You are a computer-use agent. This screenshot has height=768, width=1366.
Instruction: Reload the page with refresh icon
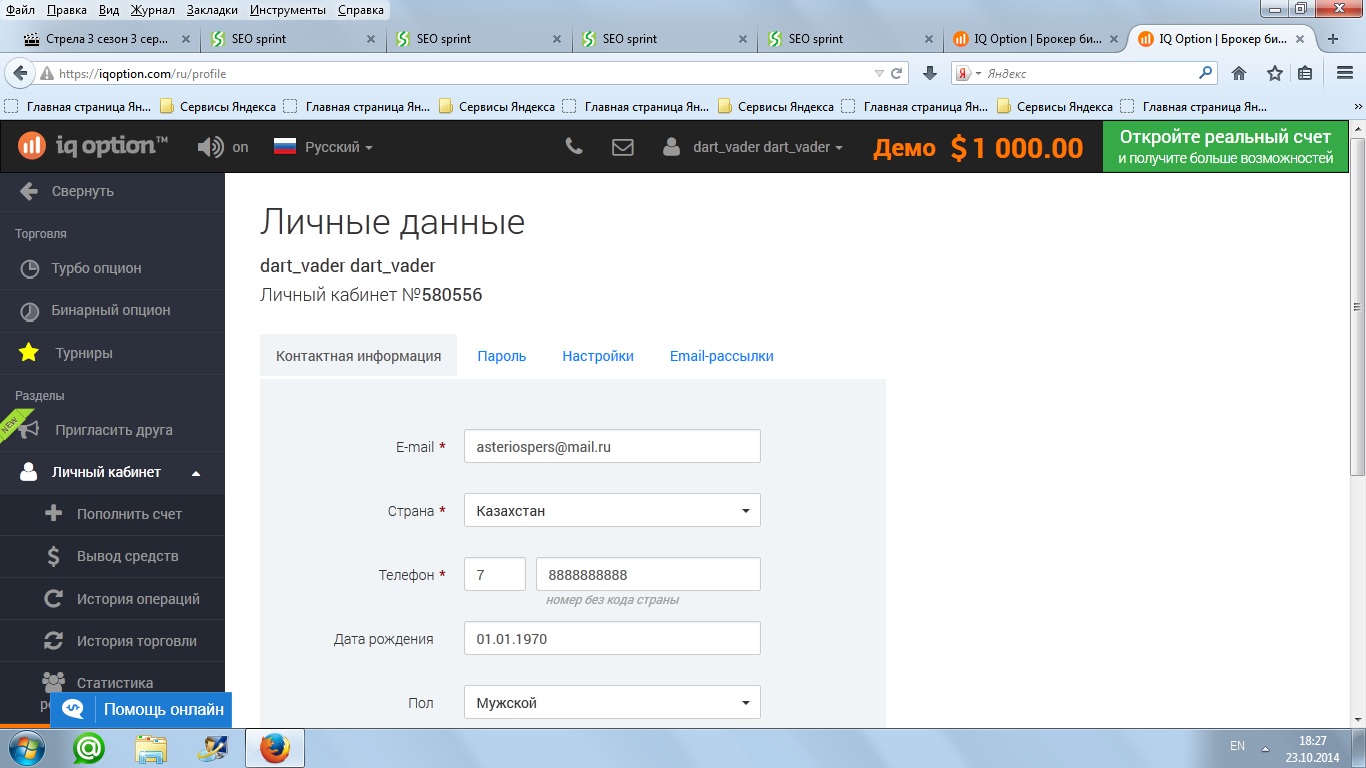tap(897, 74)
